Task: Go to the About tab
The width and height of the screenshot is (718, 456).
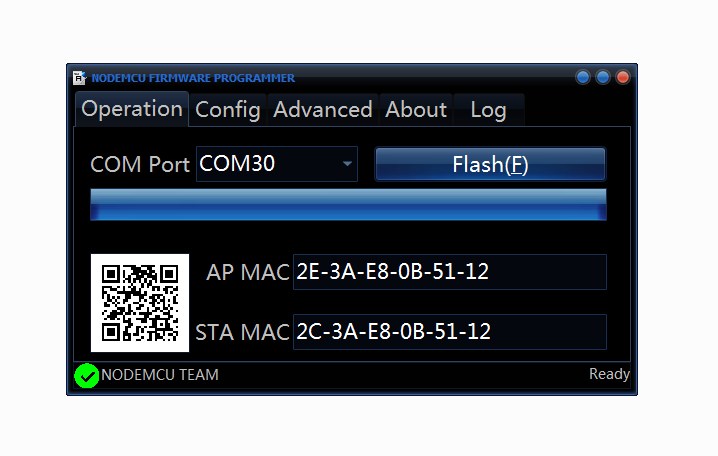Action: pos(416,110)
